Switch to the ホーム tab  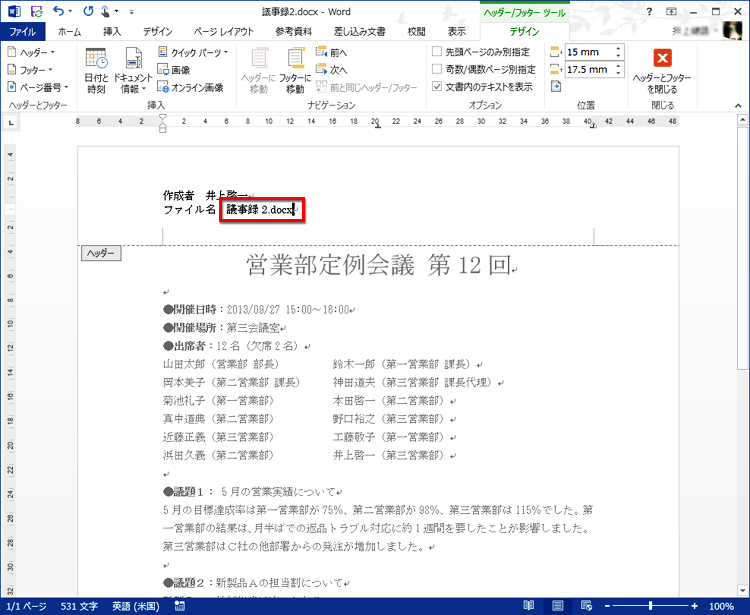pos(69,32)
